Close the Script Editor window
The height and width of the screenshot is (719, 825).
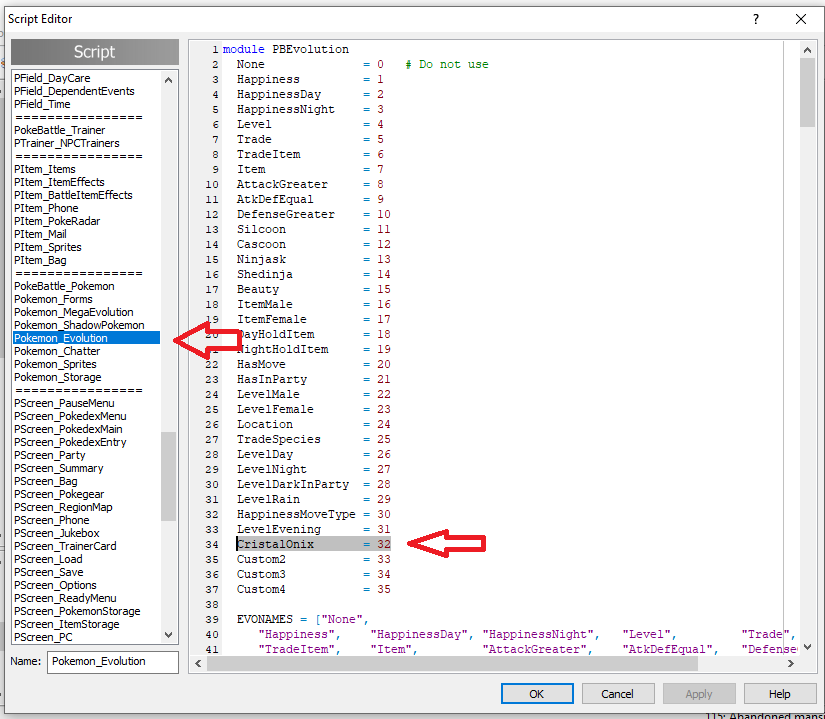click(x=800, y=19)
